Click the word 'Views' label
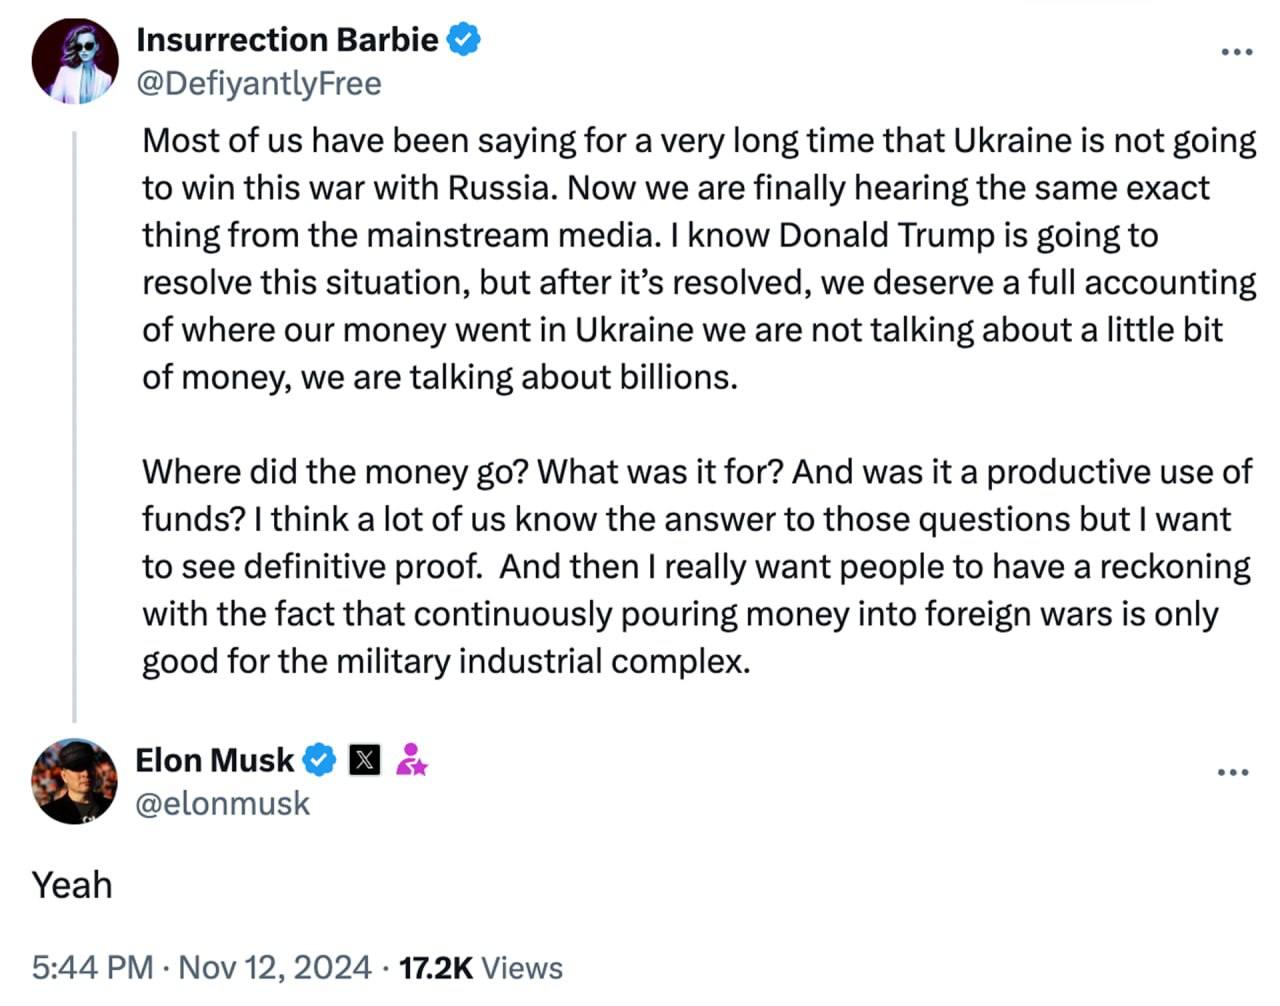The image size is (1280, 1006). click(522, 967)
